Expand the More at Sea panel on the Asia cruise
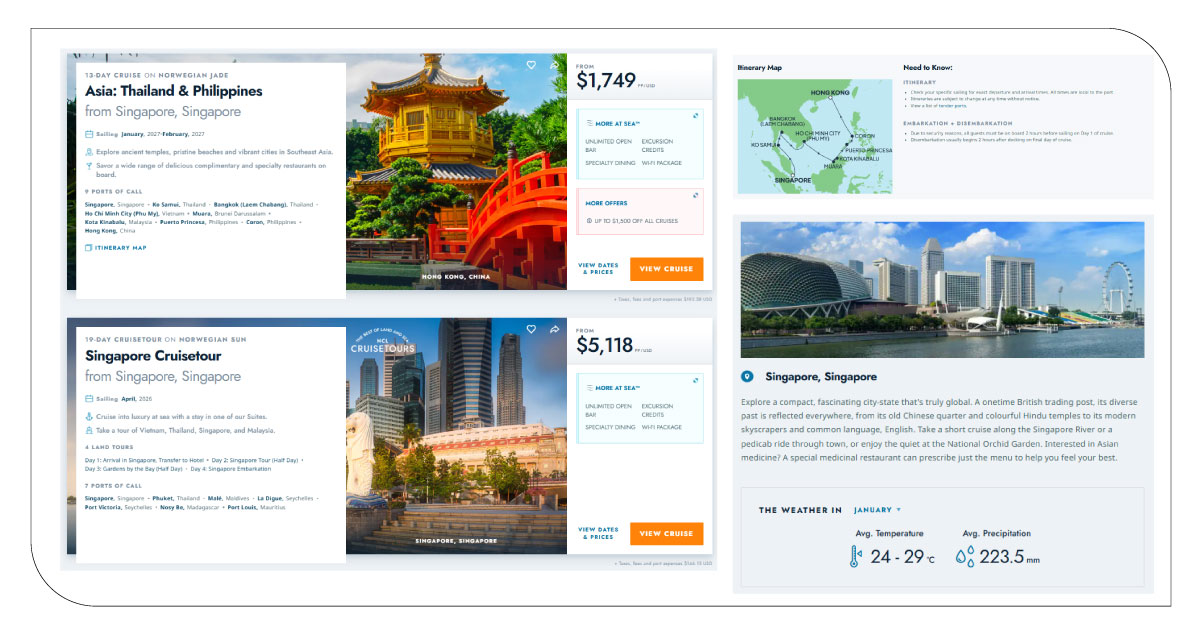 695,115
